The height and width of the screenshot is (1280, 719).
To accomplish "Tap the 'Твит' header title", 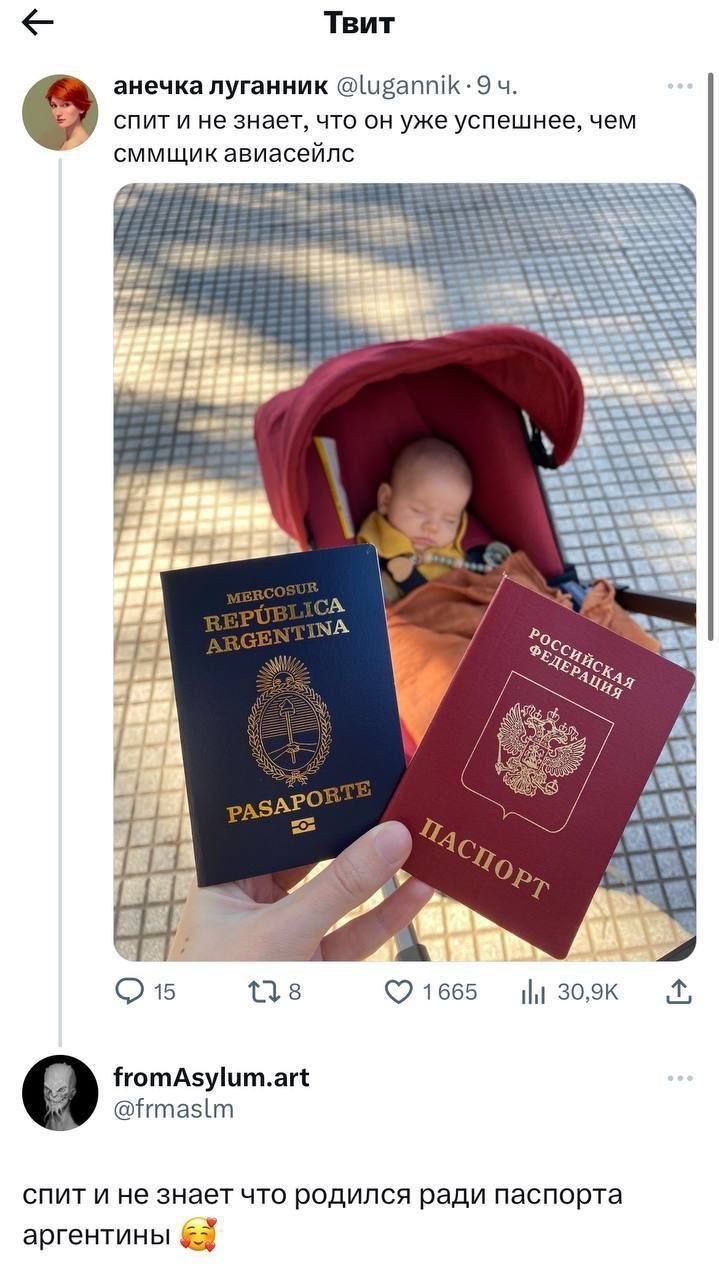I will (x=359, y=23).
